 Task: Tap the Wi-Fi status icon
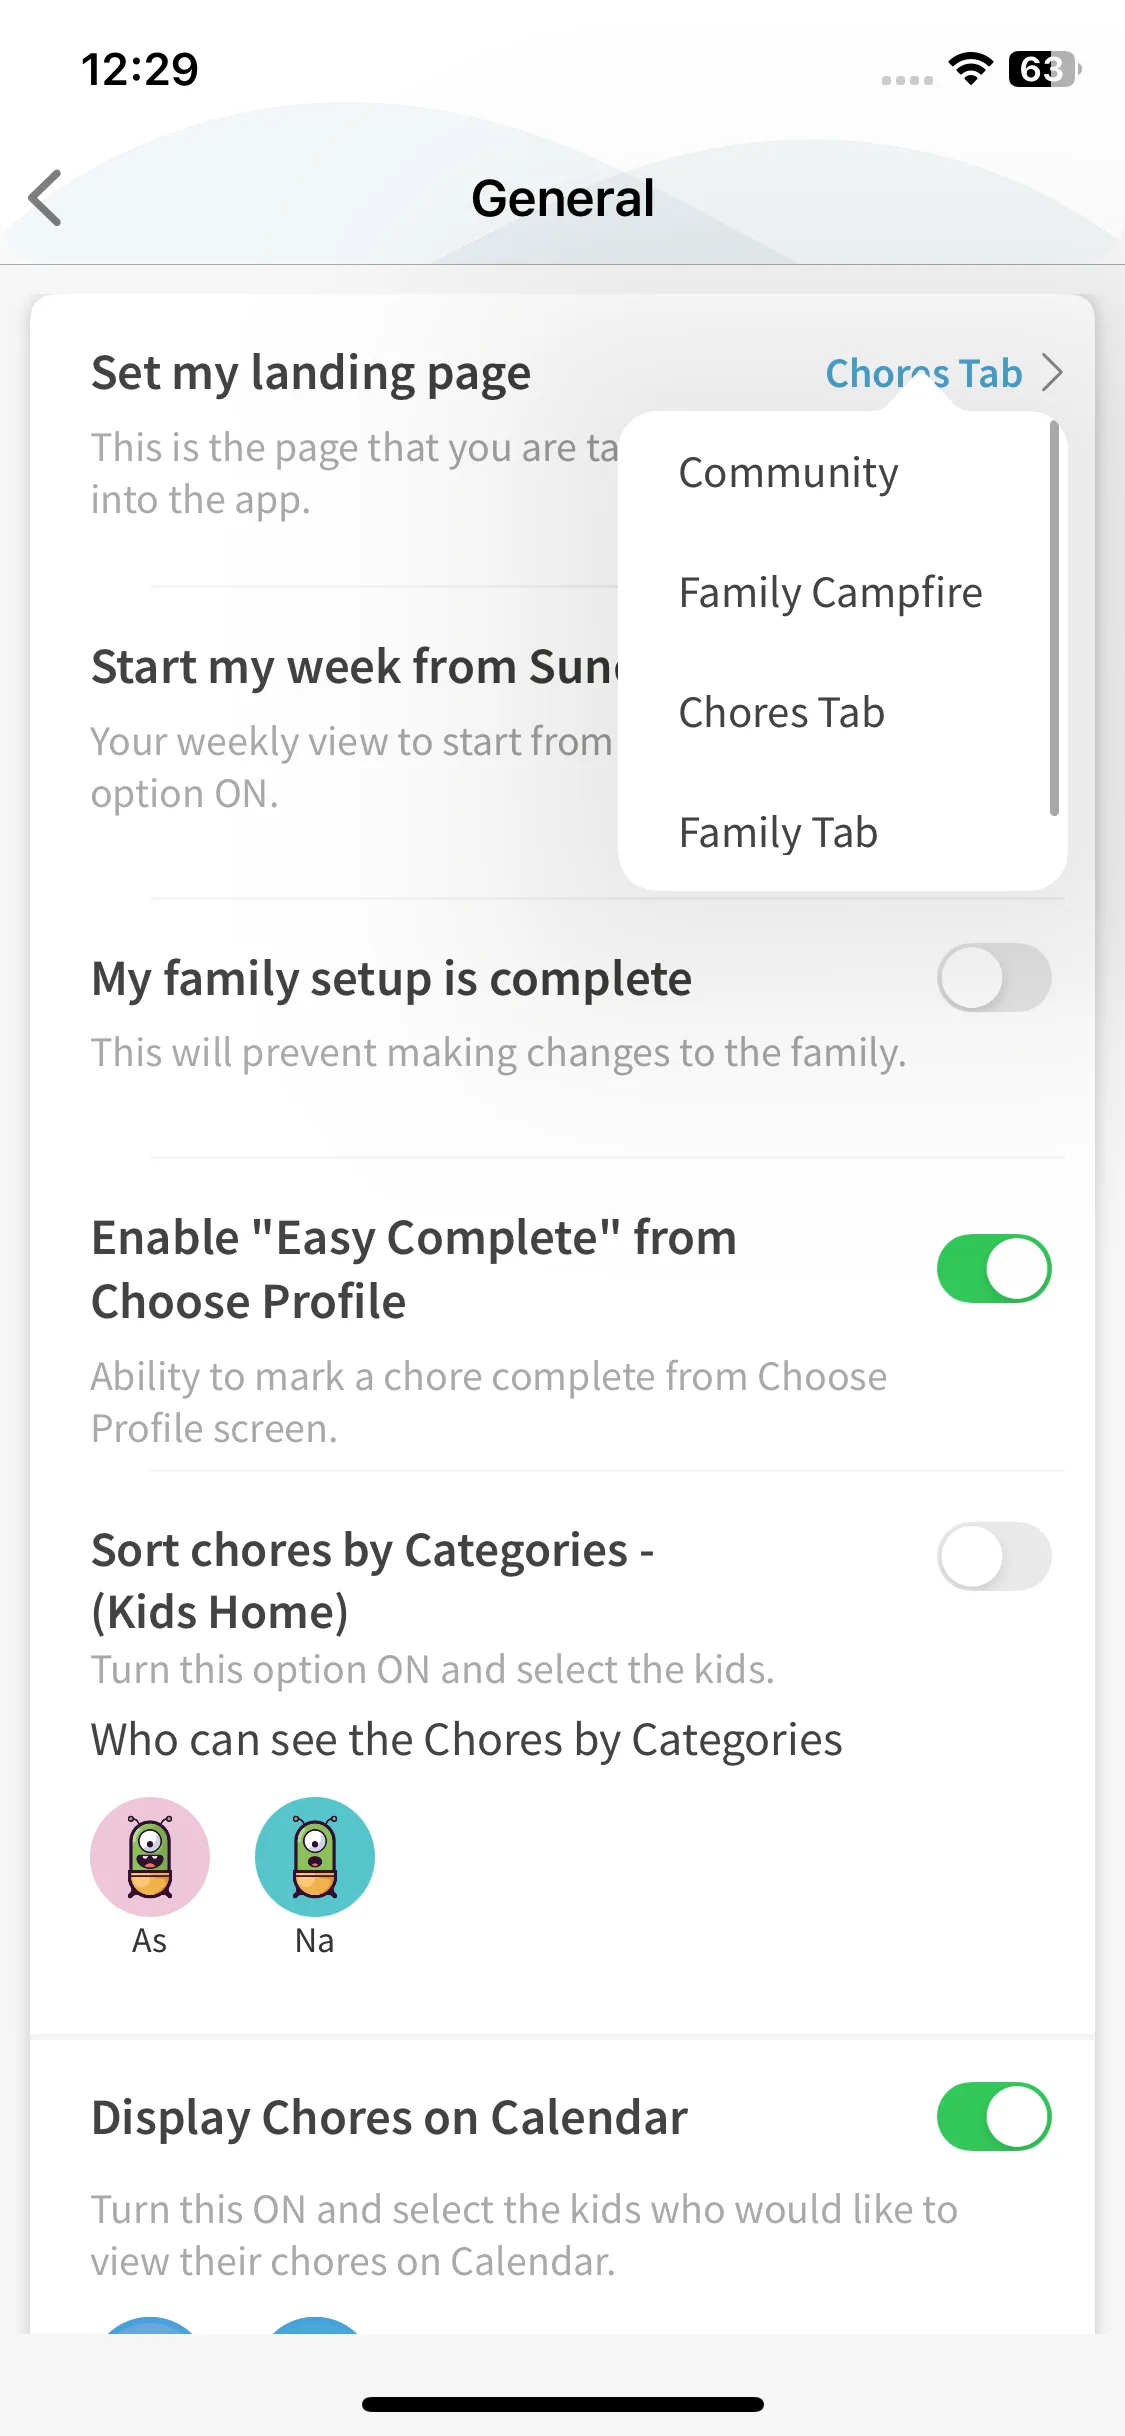[970, 69]
